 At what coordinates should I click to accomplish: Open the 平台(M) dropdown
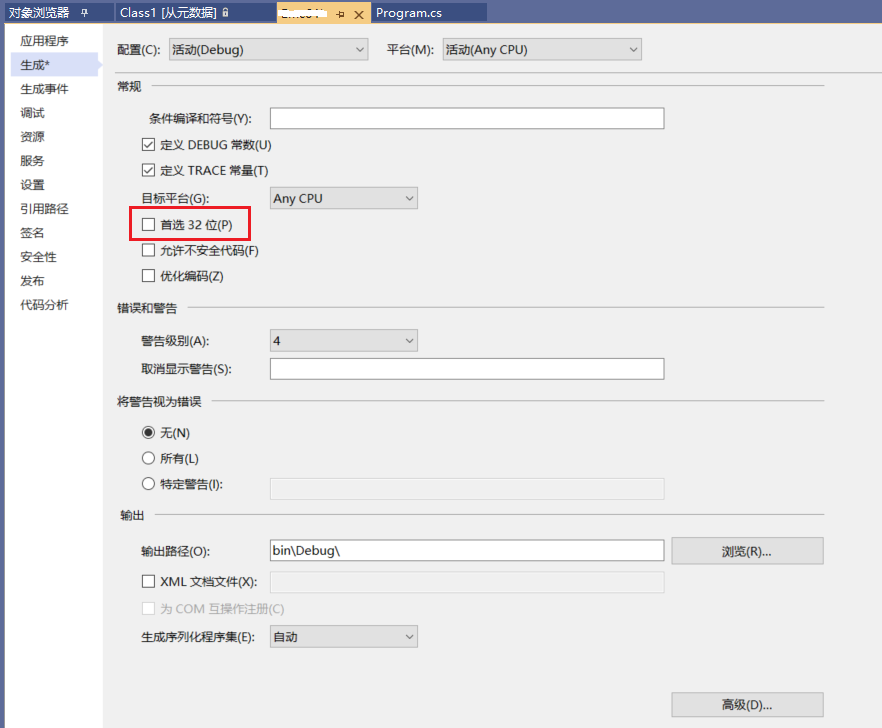542,50
